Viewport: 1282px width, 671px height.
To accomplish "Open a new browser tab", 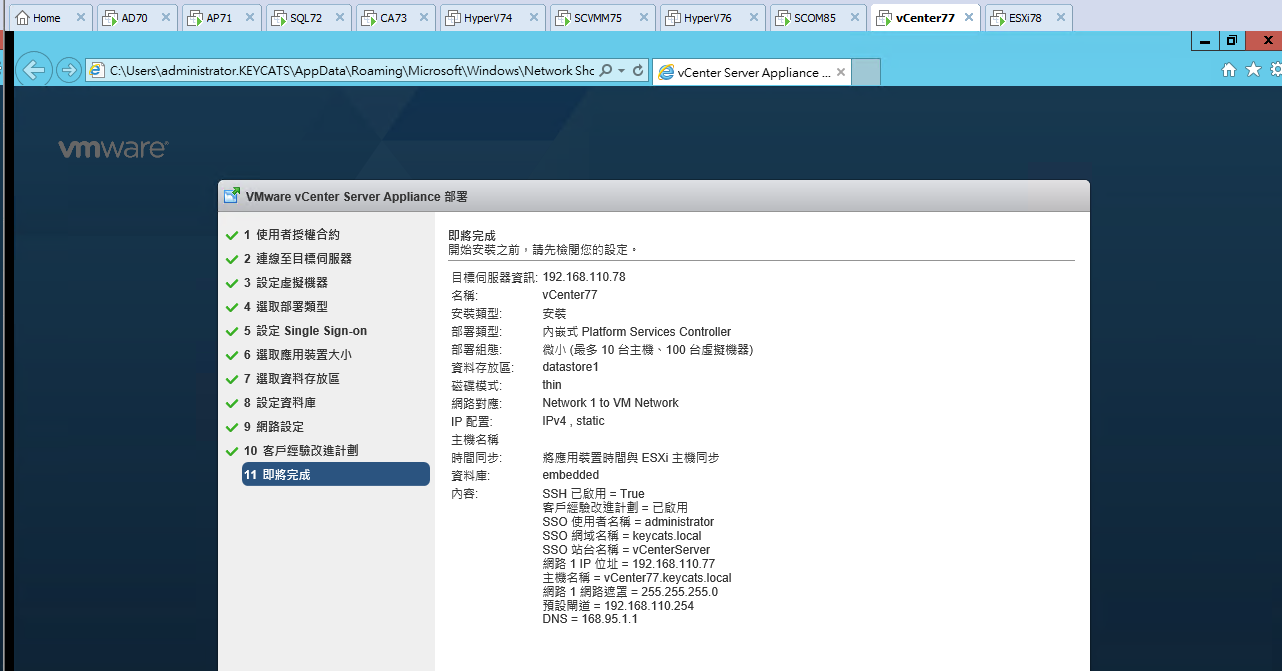I will point(866,72).
